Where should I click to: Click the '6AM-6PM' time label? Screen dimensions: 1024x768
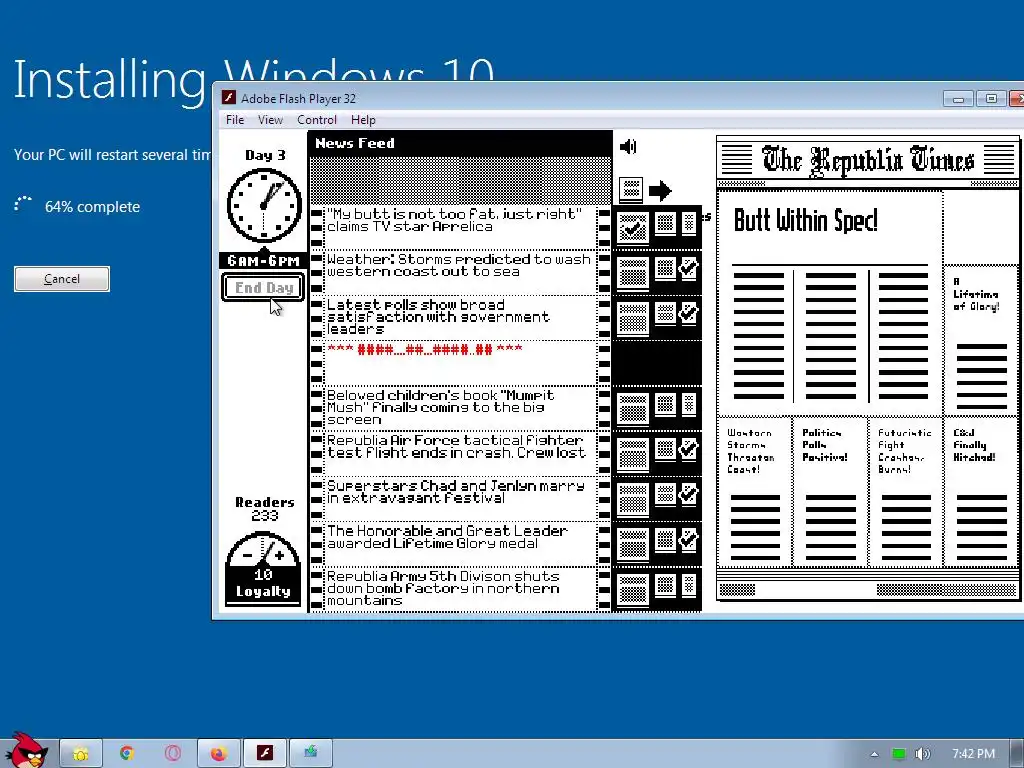click(x=263, y=261)
